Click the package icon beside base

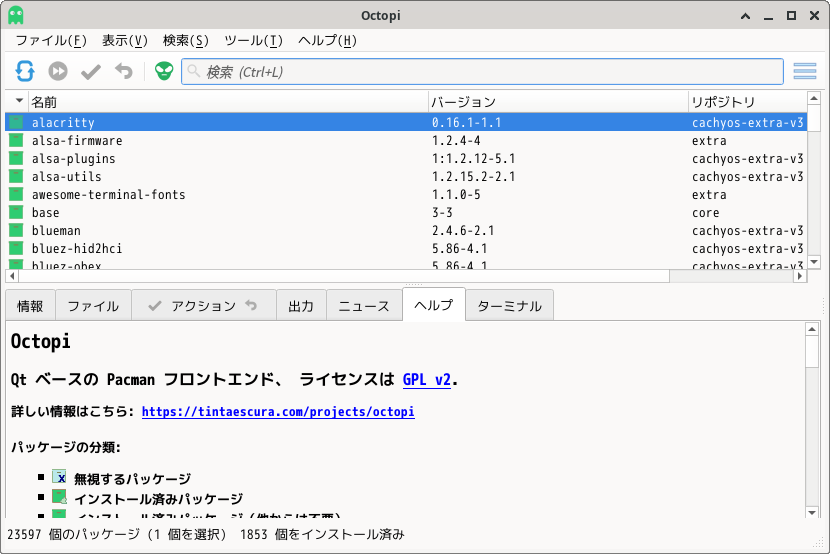tap(16, 212)
